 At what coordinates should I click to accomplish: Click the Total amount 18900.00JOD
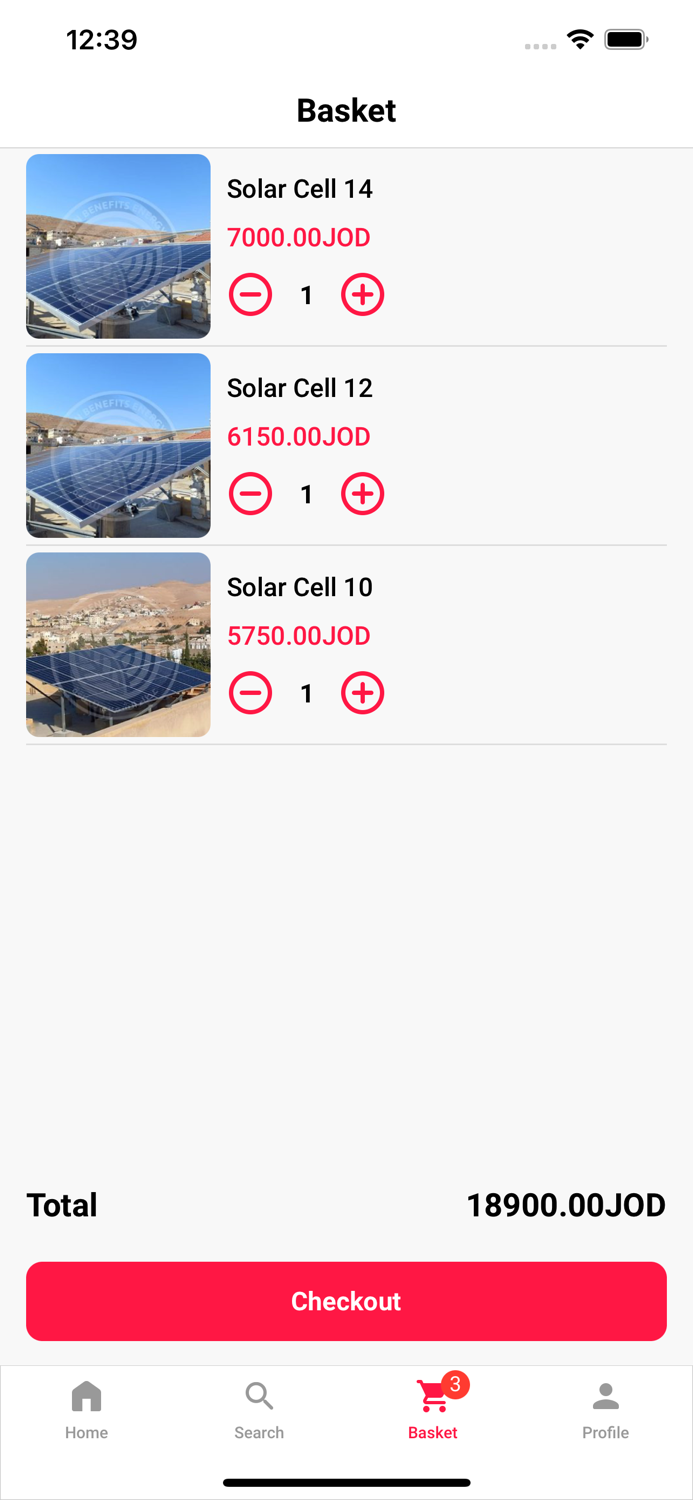tap(567, 1205)
